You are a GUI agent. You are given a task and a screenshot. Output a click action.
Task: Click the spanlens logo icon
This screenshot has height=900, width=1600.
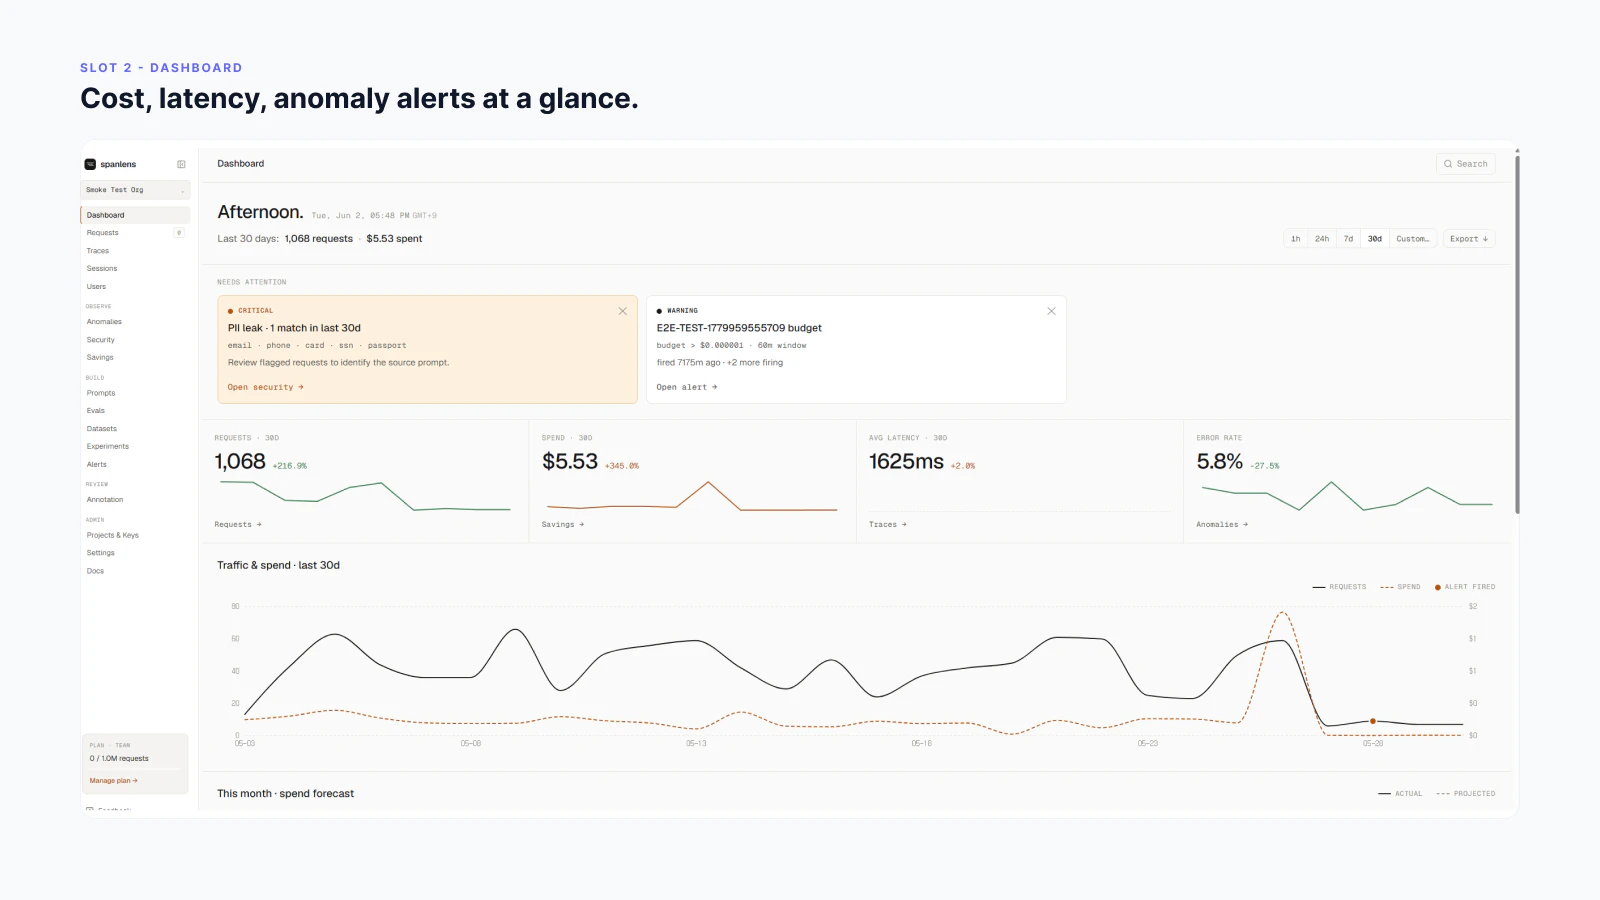click(x=90, y=164)
